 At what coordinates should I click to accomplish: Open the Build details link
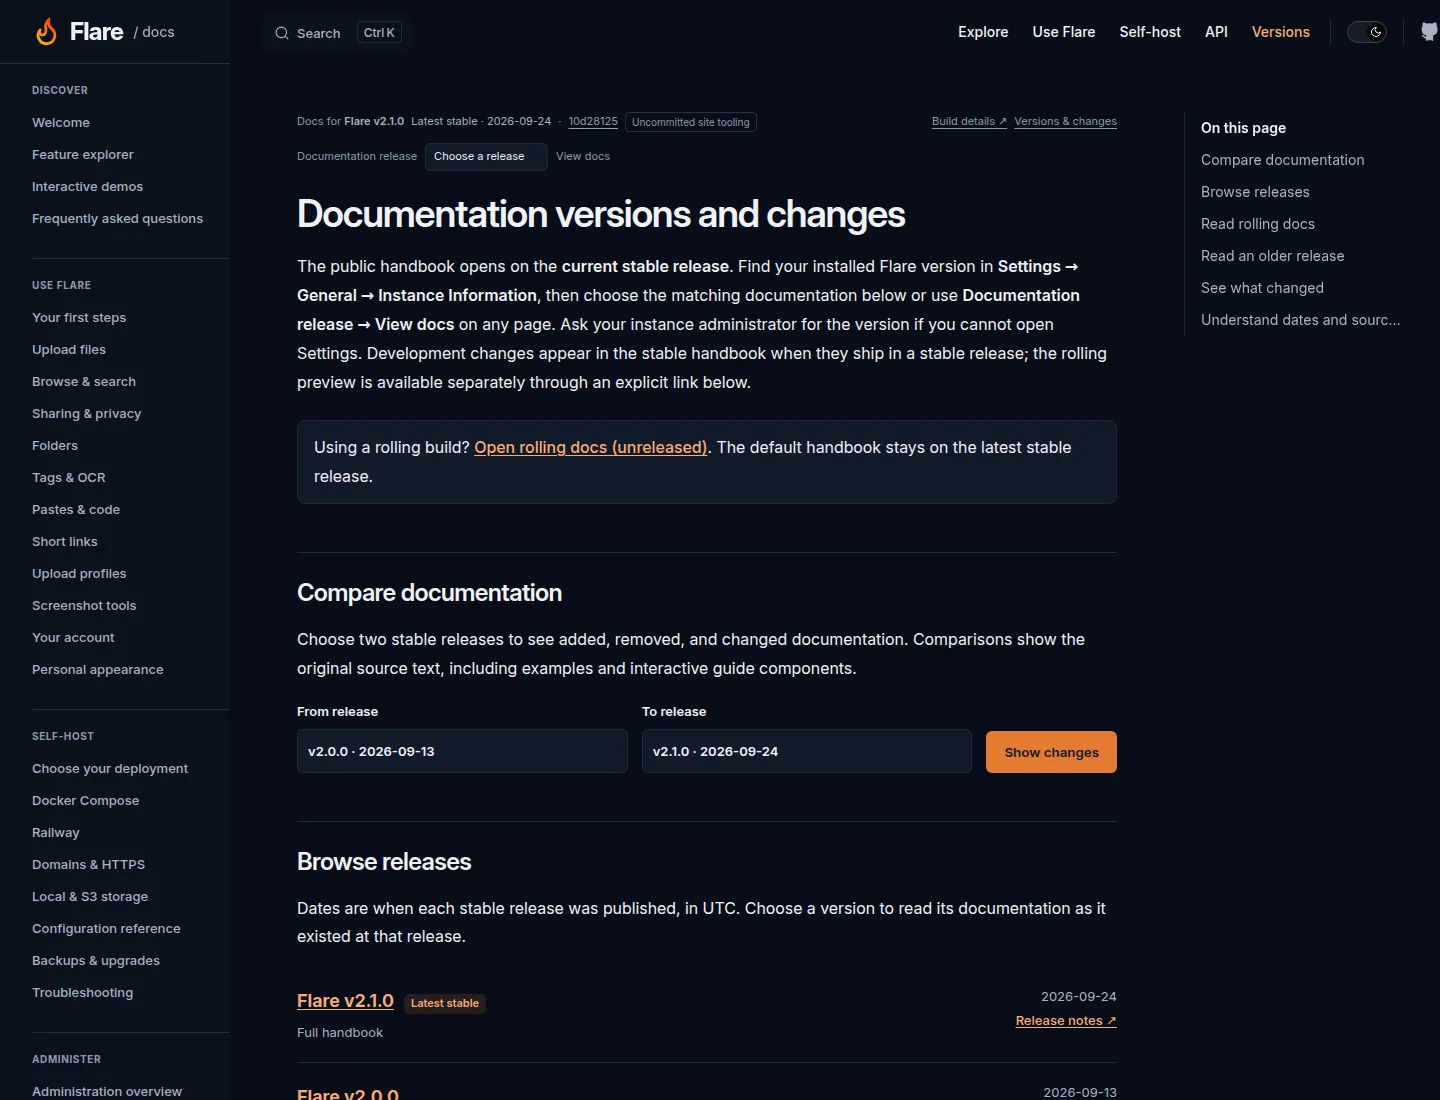pos(969,122)
